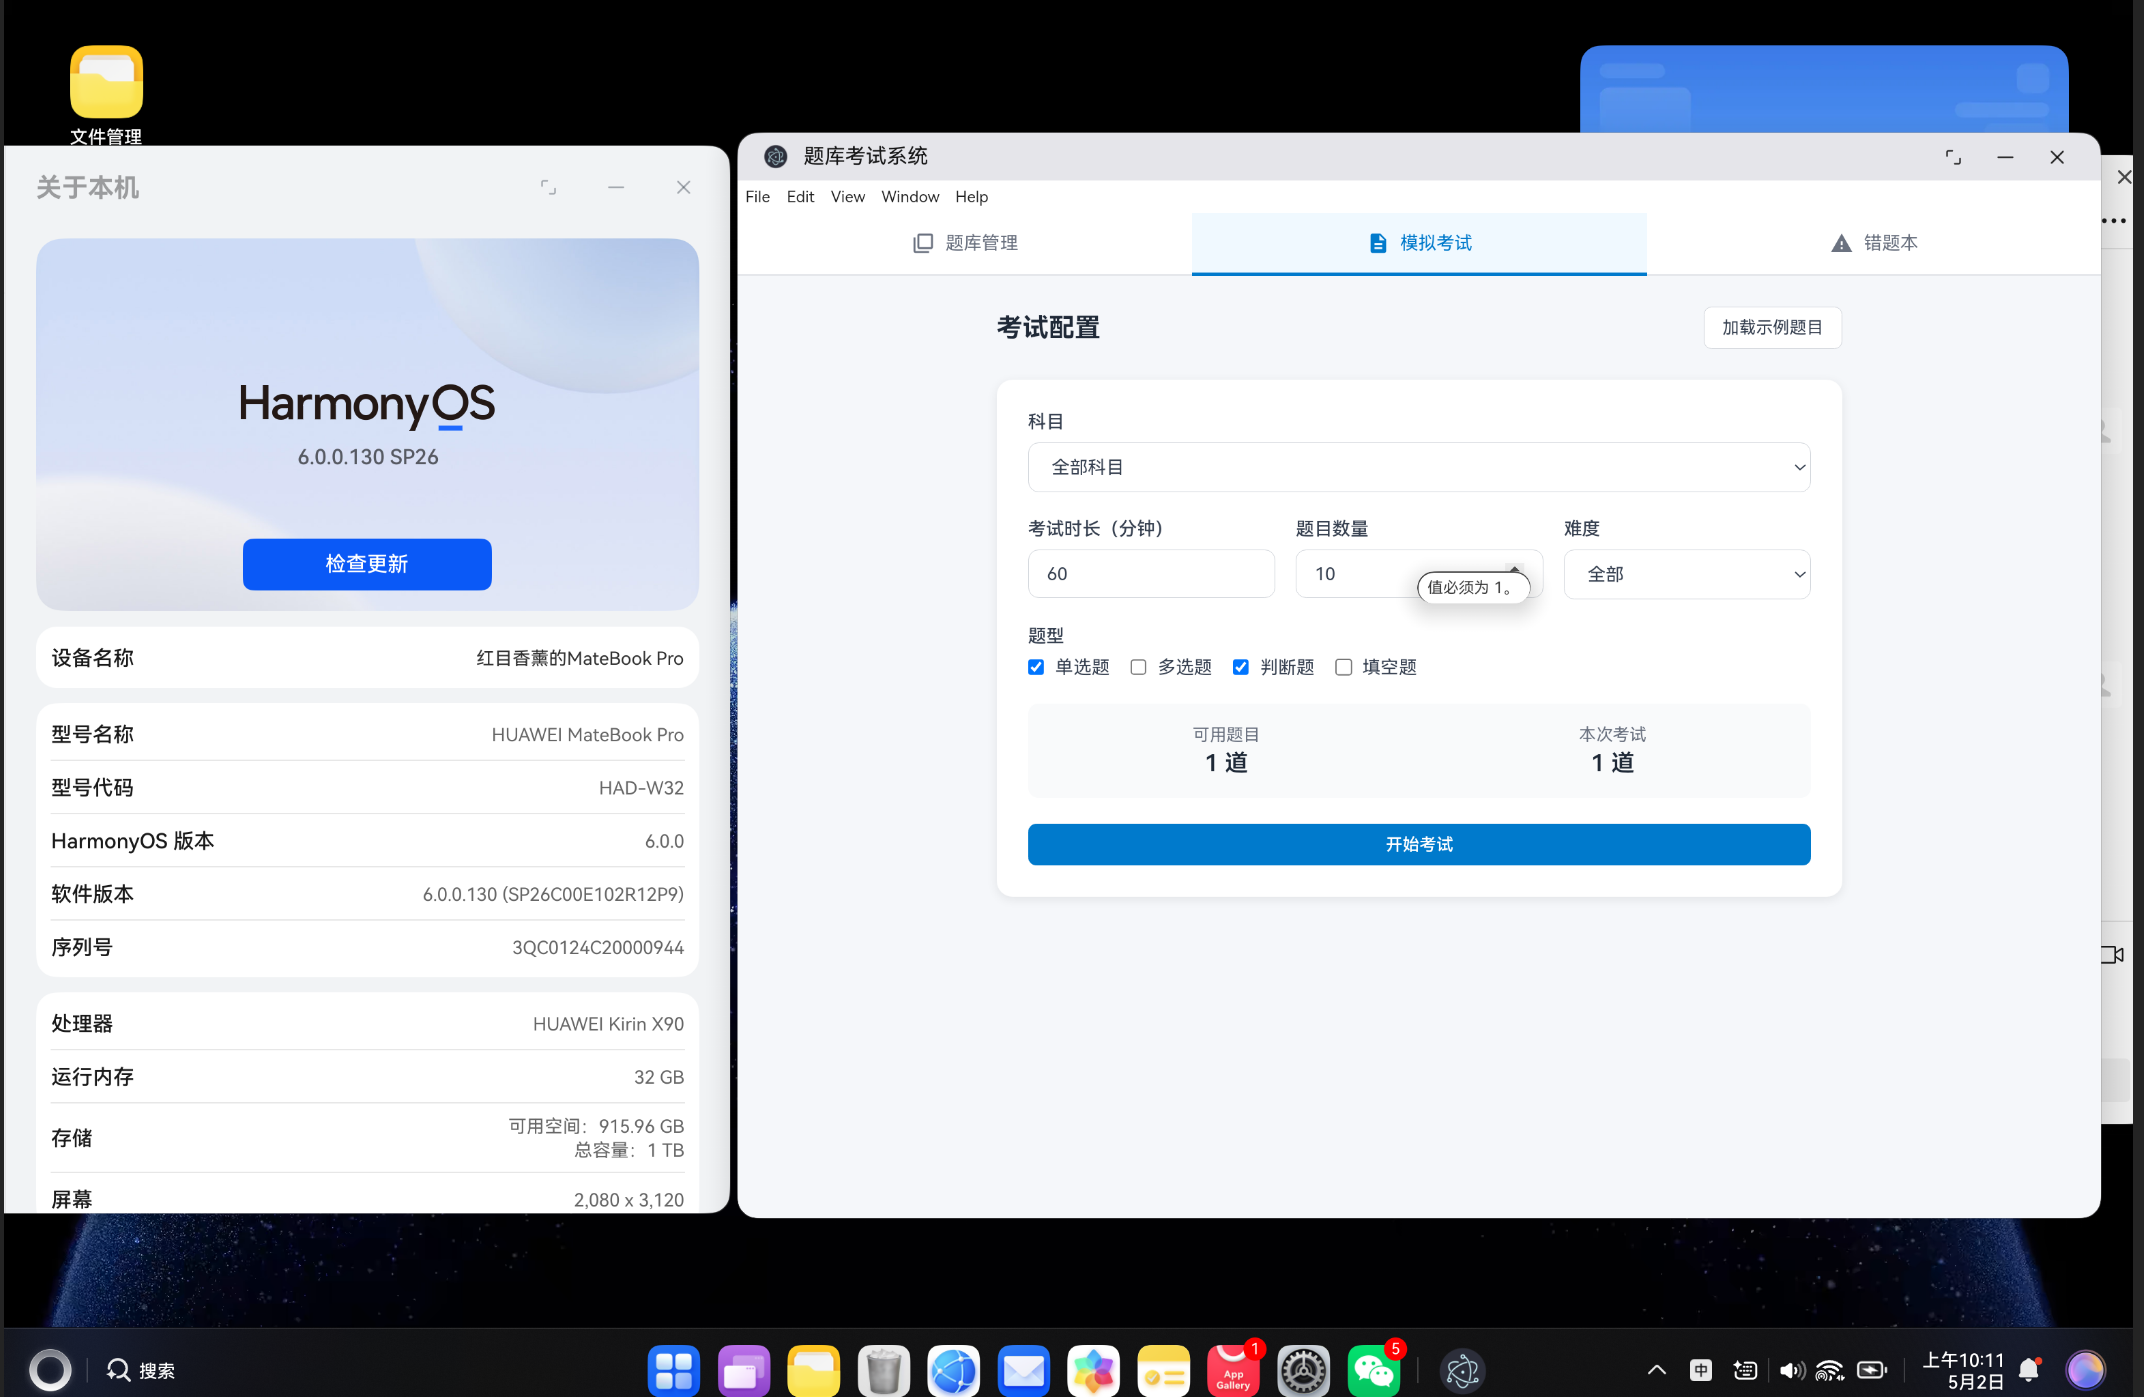The image size is (2144, 1397).
Task: Open the Electron atom app in dock
Action: (1462, 1370)
